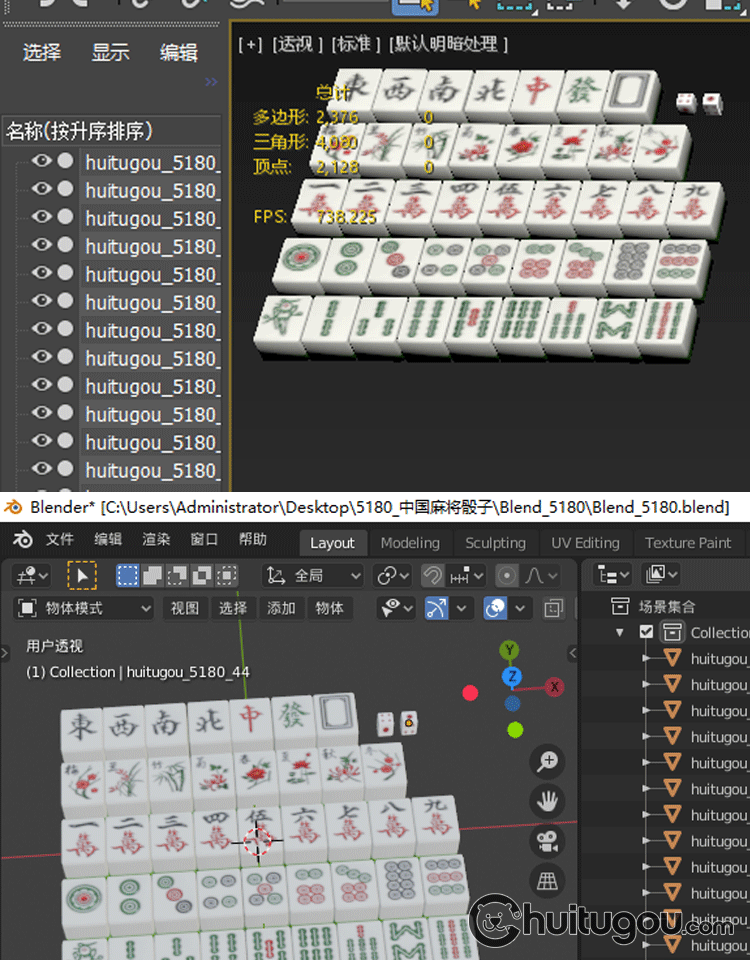The height and width of the screenshot is (960, 750).
Task: Uncheck the Collection visibility checkbox in outliner
Action: 647,632
